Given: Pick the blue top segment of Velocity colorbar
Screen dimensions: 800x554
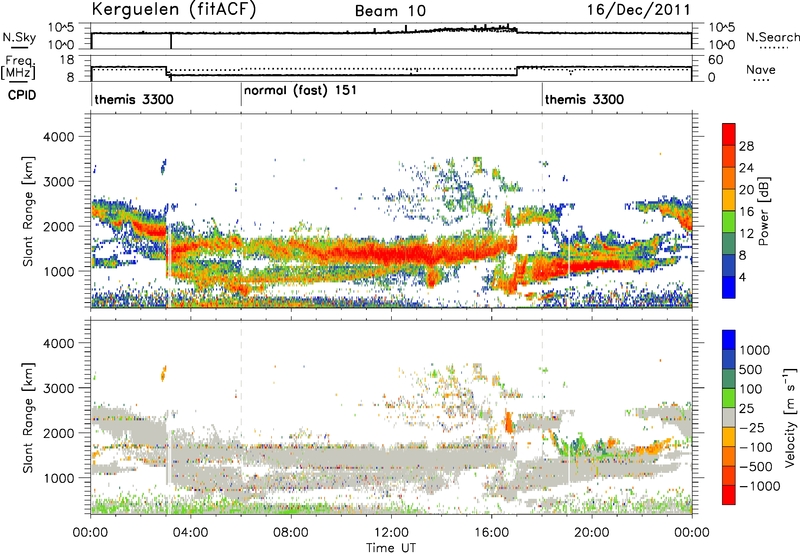Looking at the screenshot, I should [x=729, y=340].
